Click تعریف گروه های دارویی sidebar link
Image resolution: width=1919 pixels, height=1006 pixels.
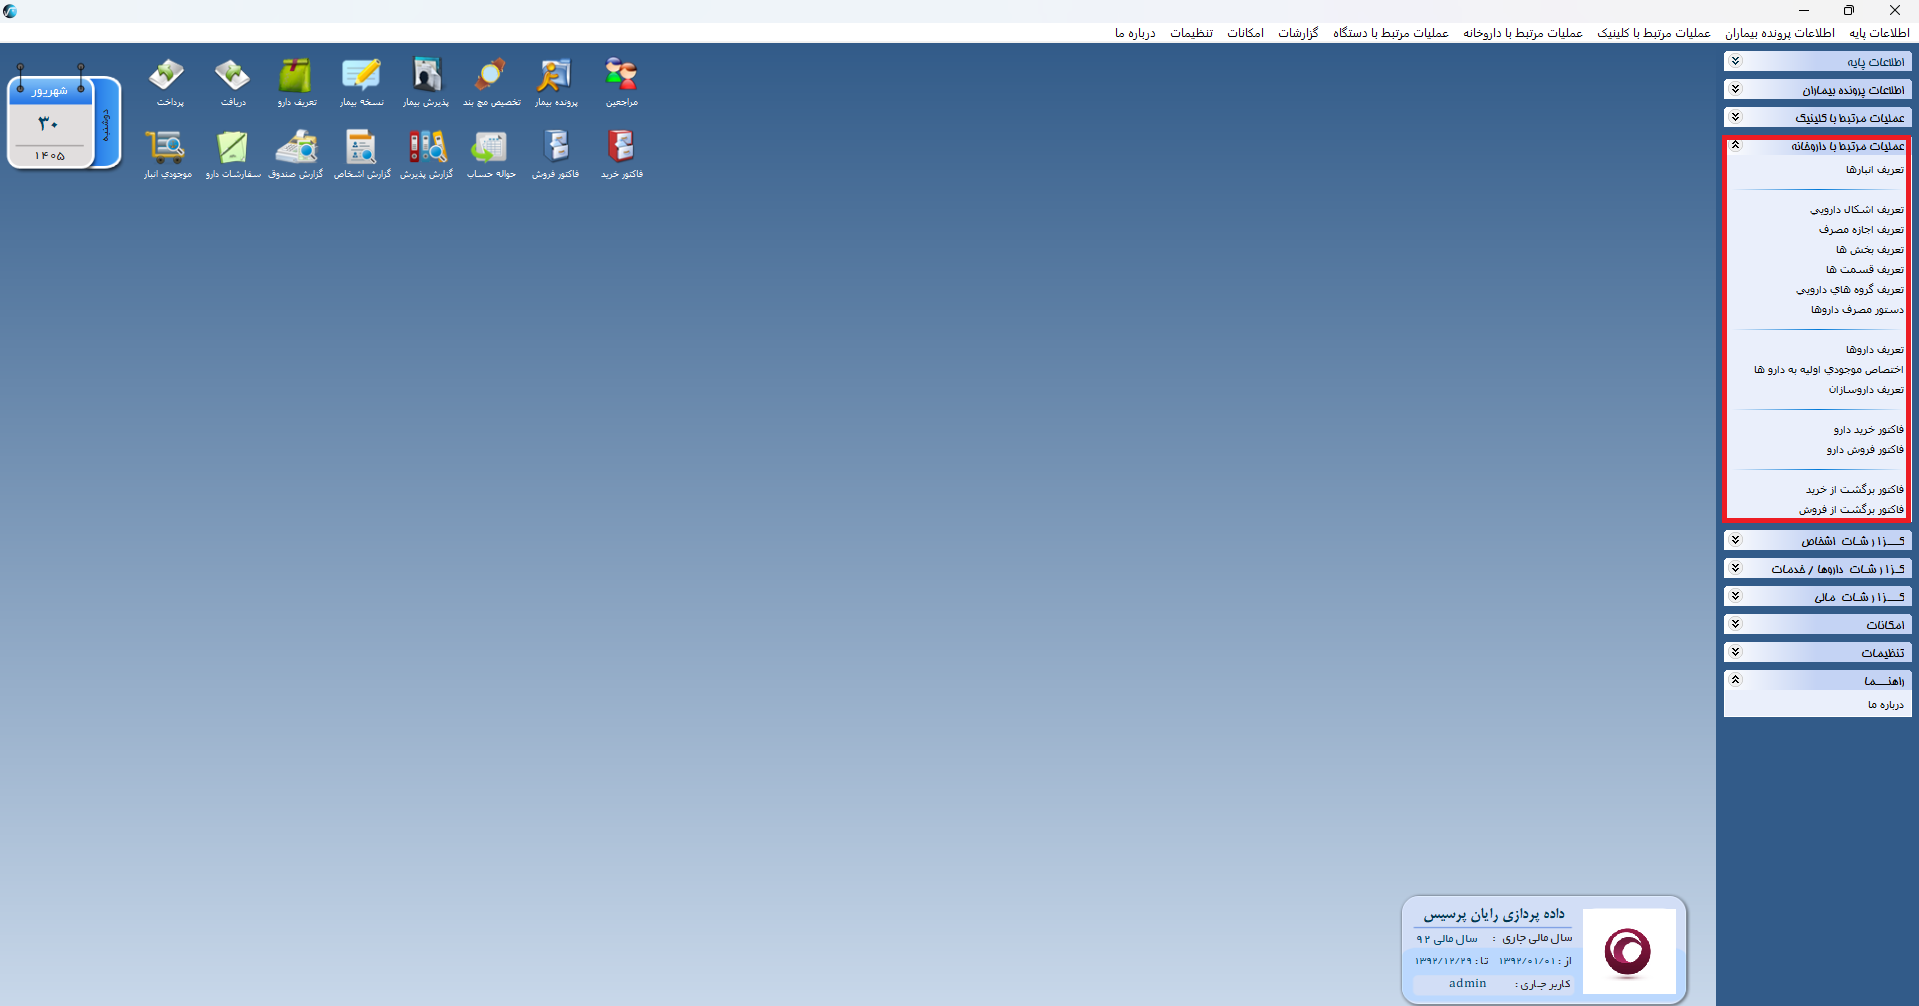pyautogui.click(x=1849, y=290)
